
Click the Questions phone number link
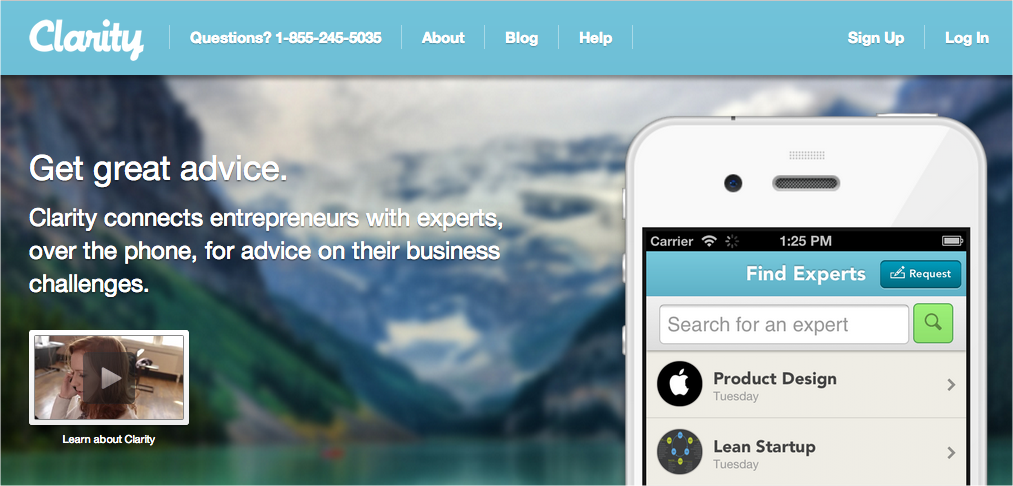coord(286,37)
